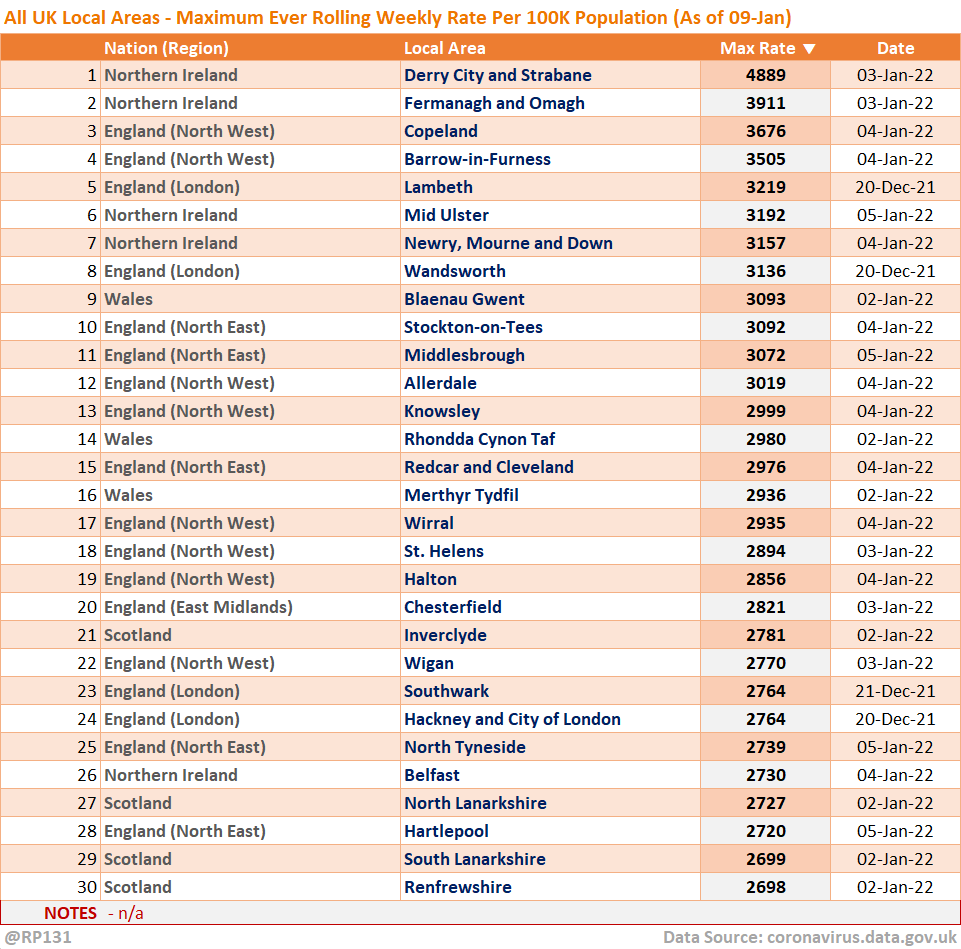Open the coronavirus.data.gov.uk data source
This screenshot has width=961, height=949.
click(860, 937)
